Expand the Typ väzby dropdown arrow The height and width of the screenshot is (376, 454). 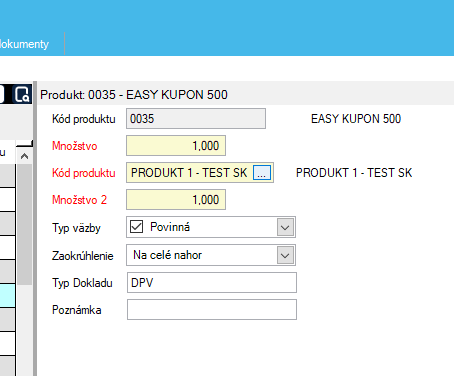pos(285,227)
